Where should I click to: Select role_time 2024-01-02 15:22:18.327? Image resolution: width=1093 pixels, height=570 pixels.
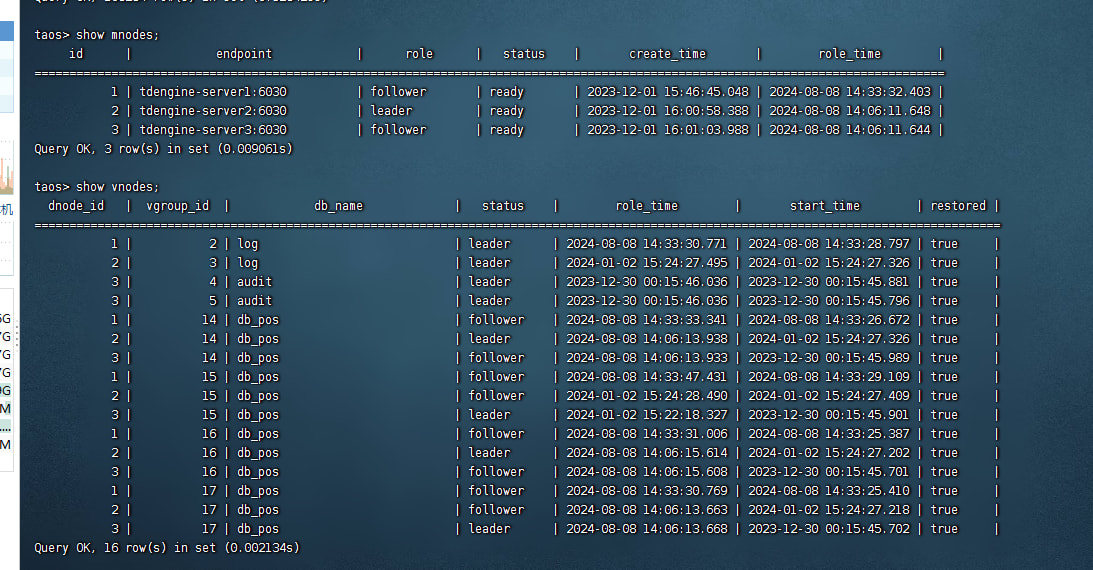pyautogui.click(x=646, y=415)
